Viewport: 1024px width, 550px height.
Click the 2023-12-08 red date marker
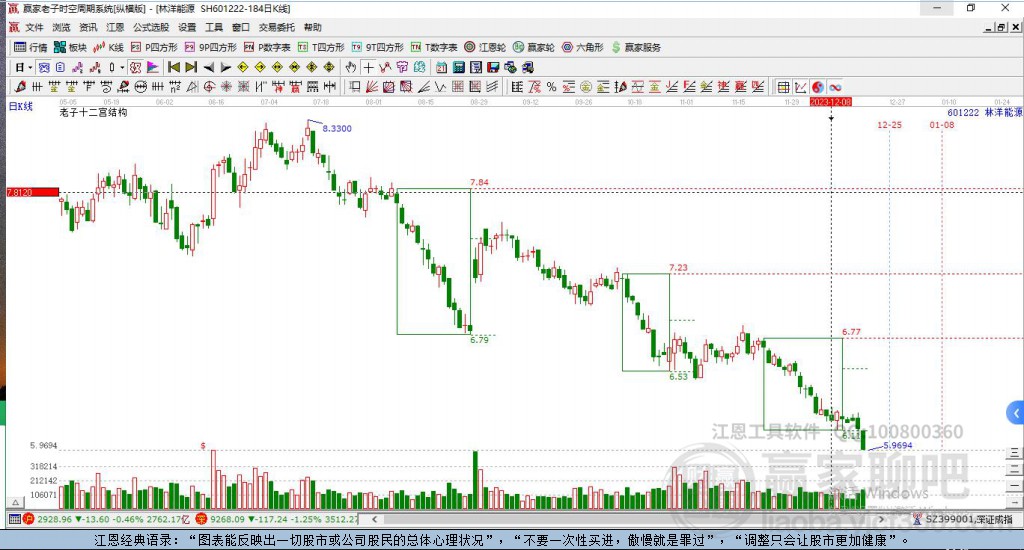pyautogui.click(x=831, y=102)
